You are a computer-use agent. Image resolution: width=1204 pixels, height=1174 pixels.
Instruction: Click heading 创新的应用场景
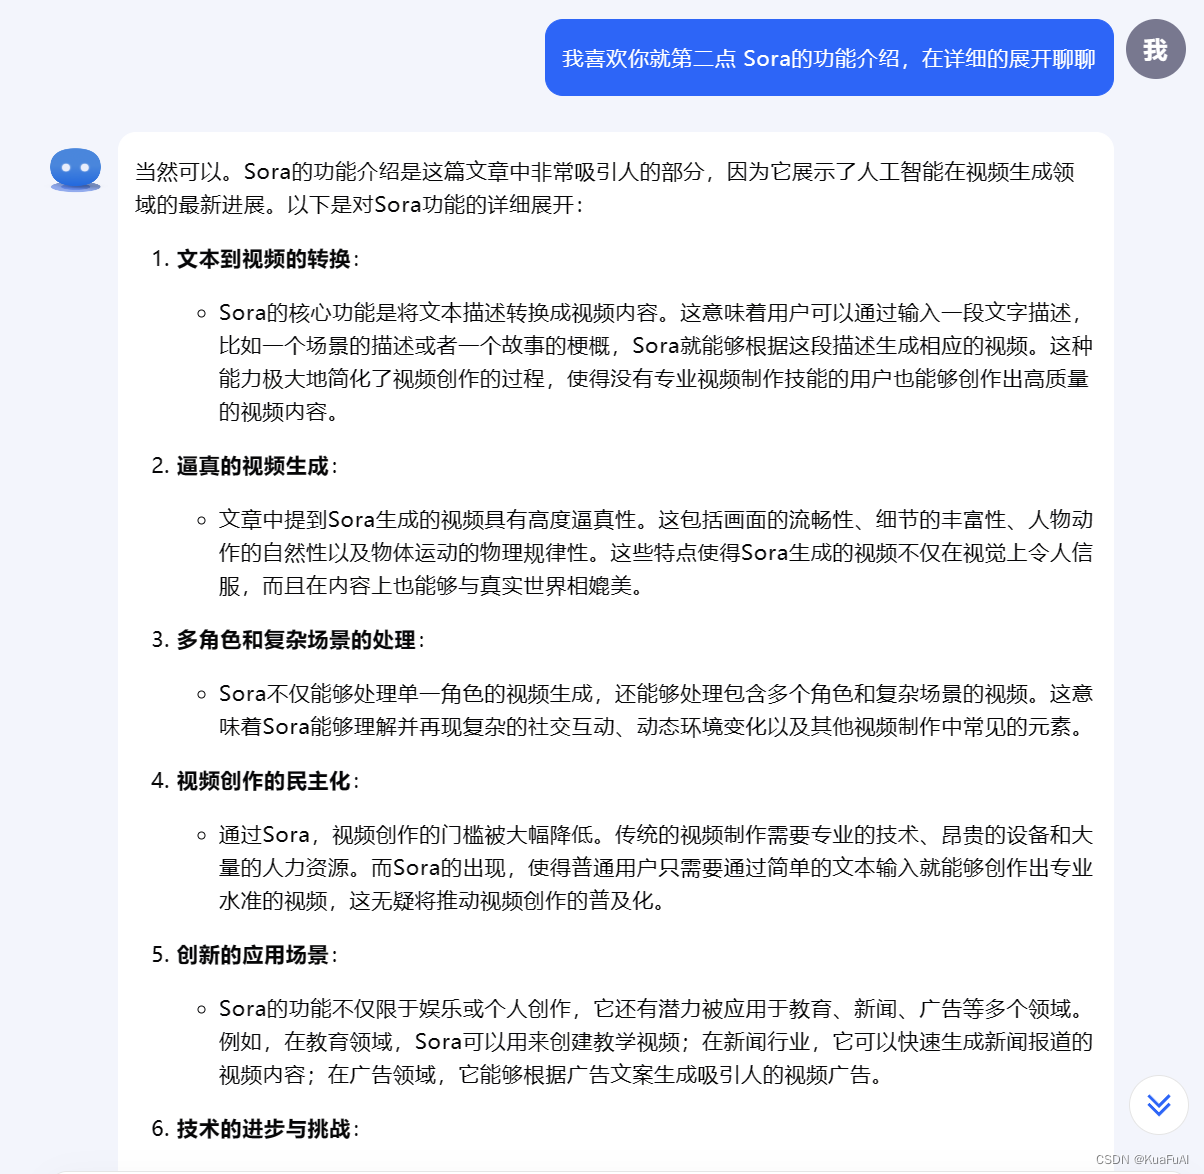pyautogui.click(x=253, y=955)
